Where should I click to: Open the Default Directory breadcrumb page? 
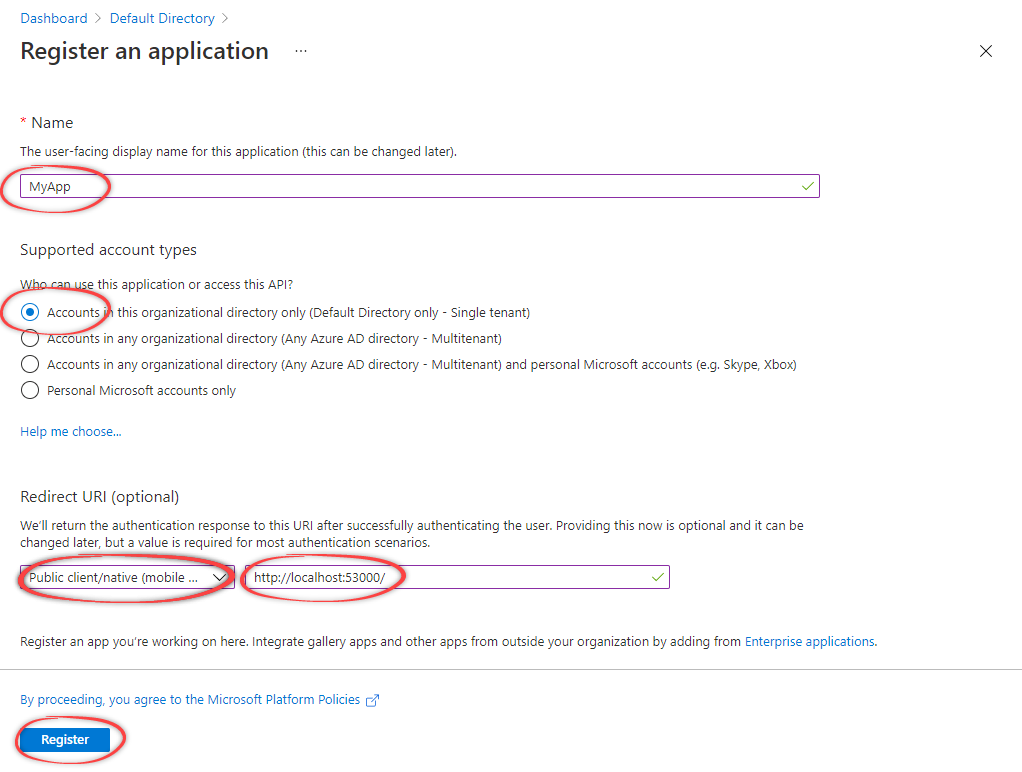(x=162, y=18)
